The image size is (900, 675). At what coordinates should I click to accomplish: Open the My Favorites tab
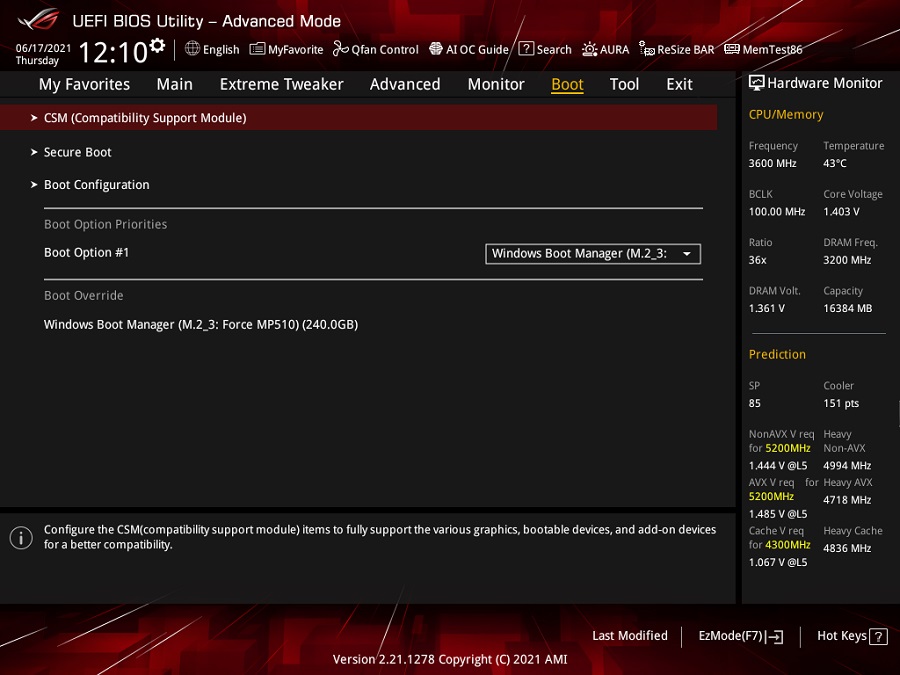[x=84, y=84]
